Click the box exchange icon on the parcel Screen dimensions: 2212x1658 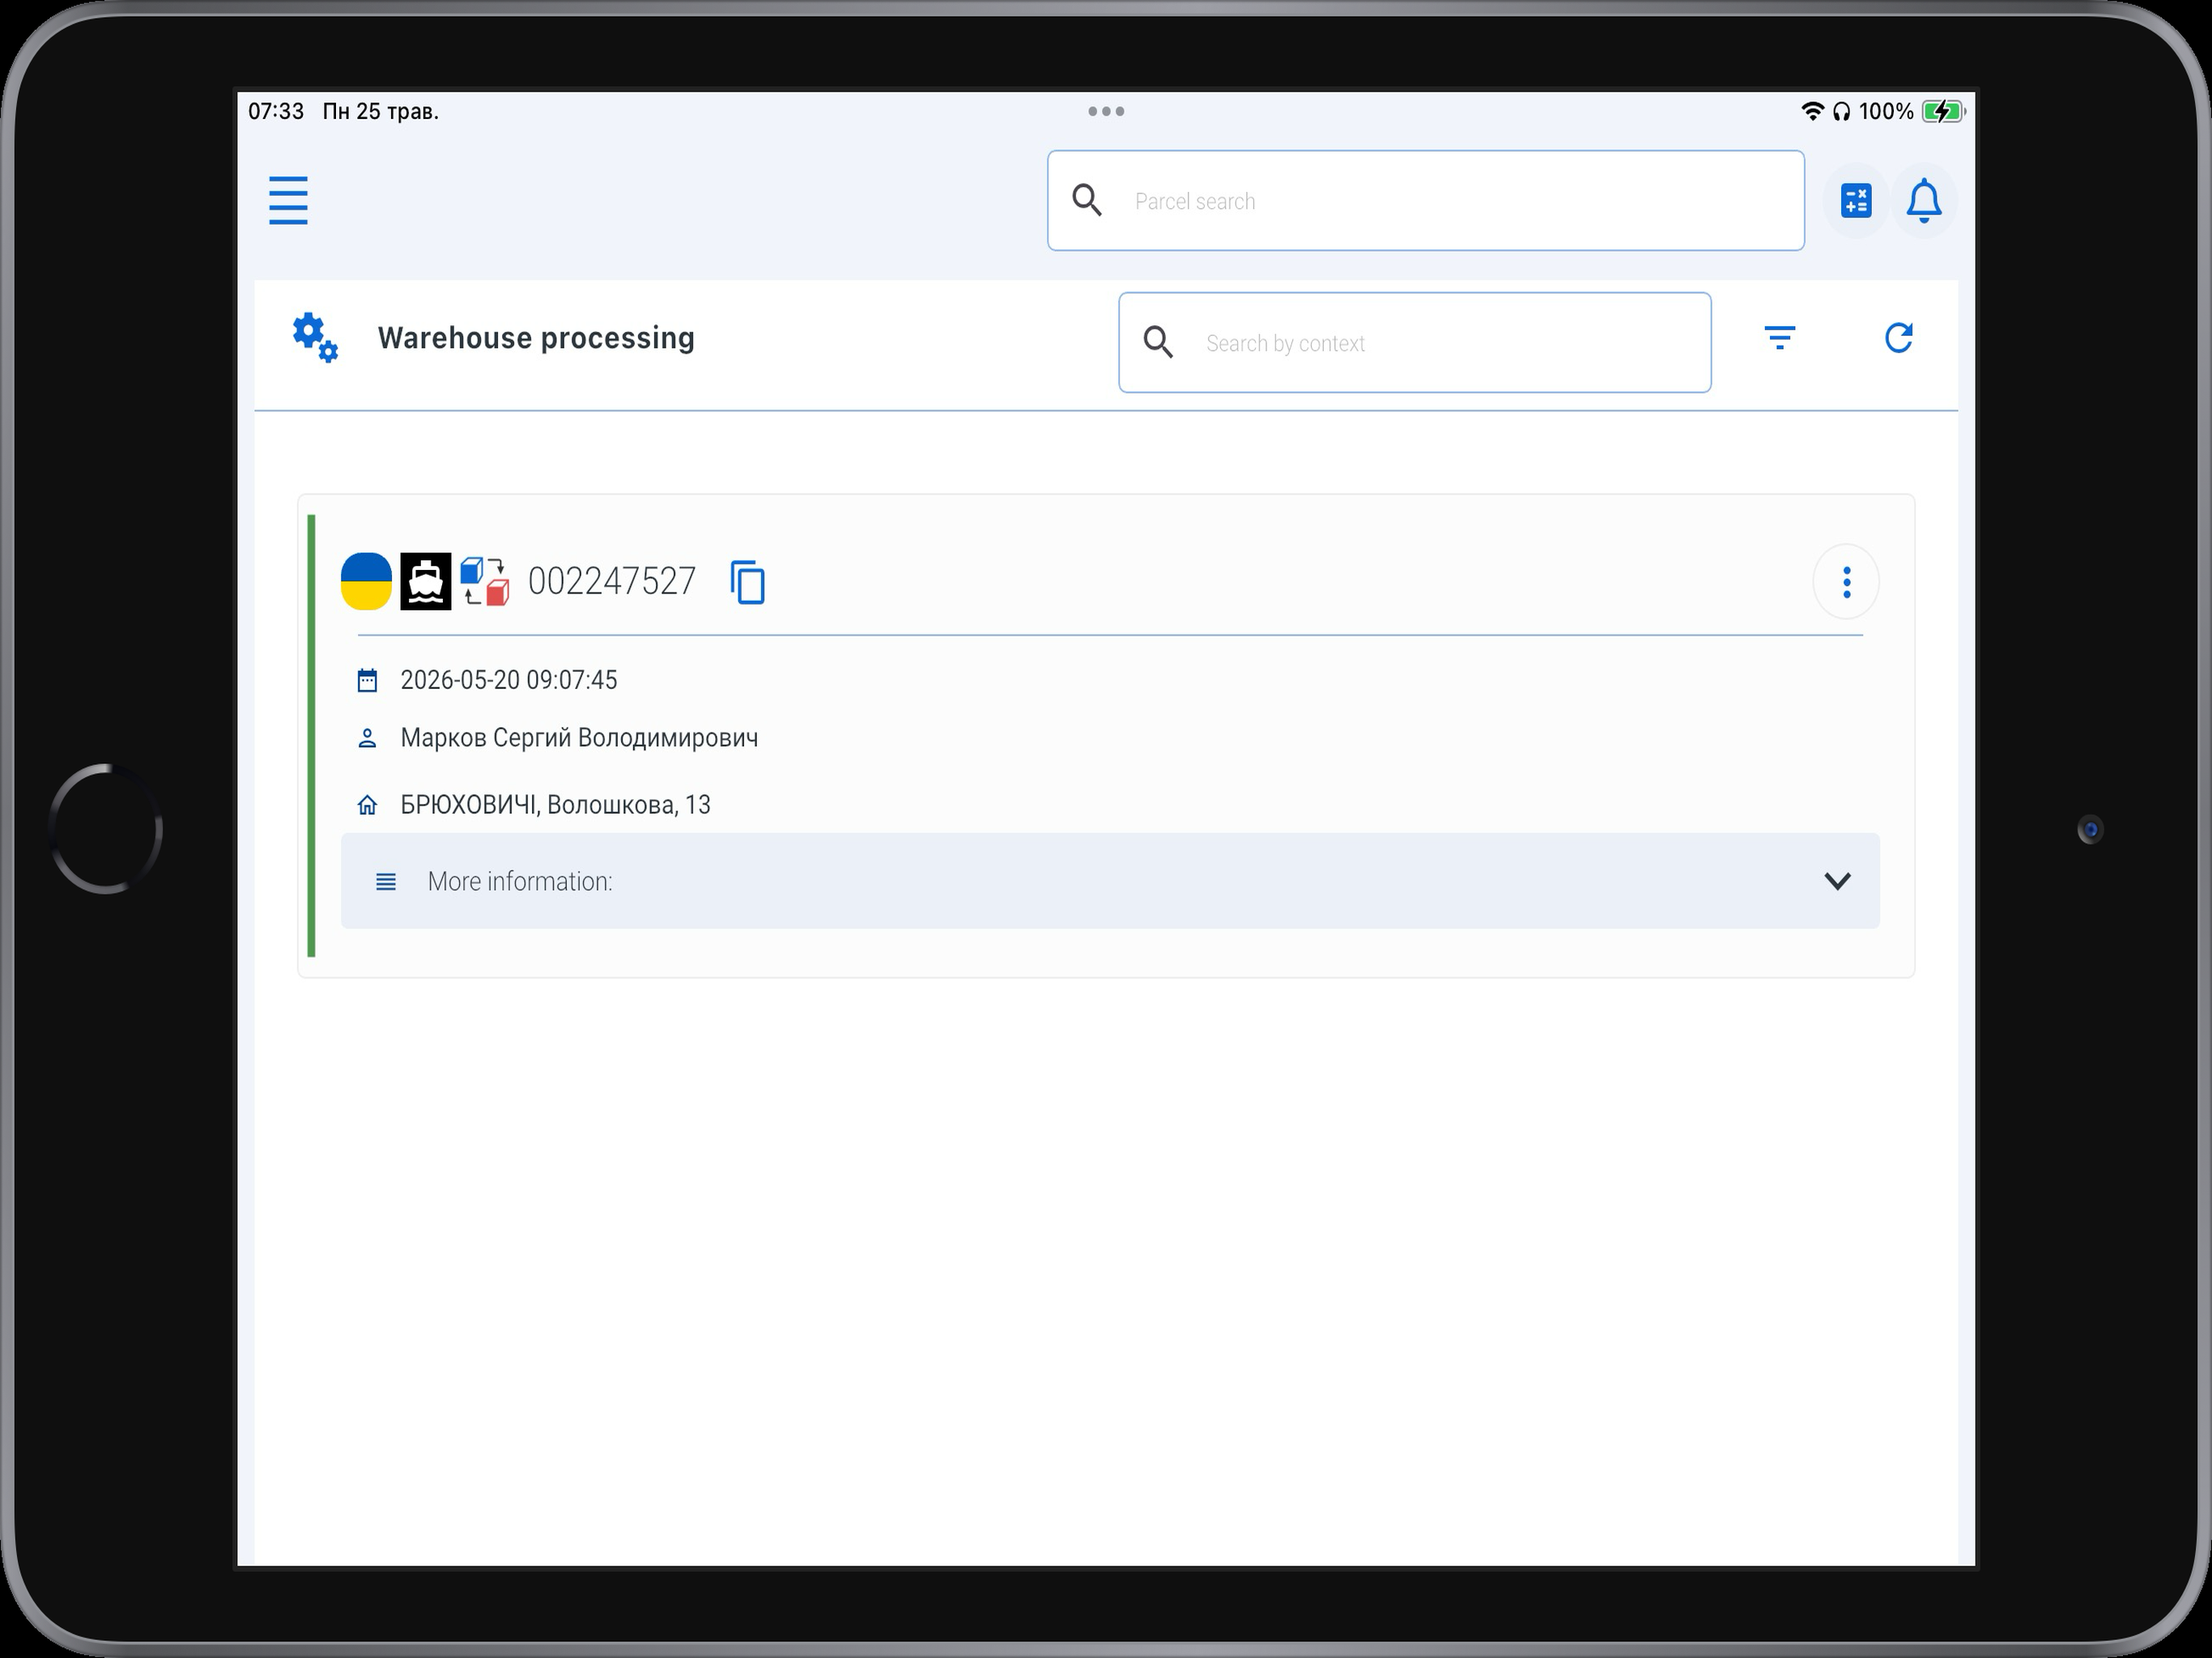pyautogui.click(x=485, y=581)
